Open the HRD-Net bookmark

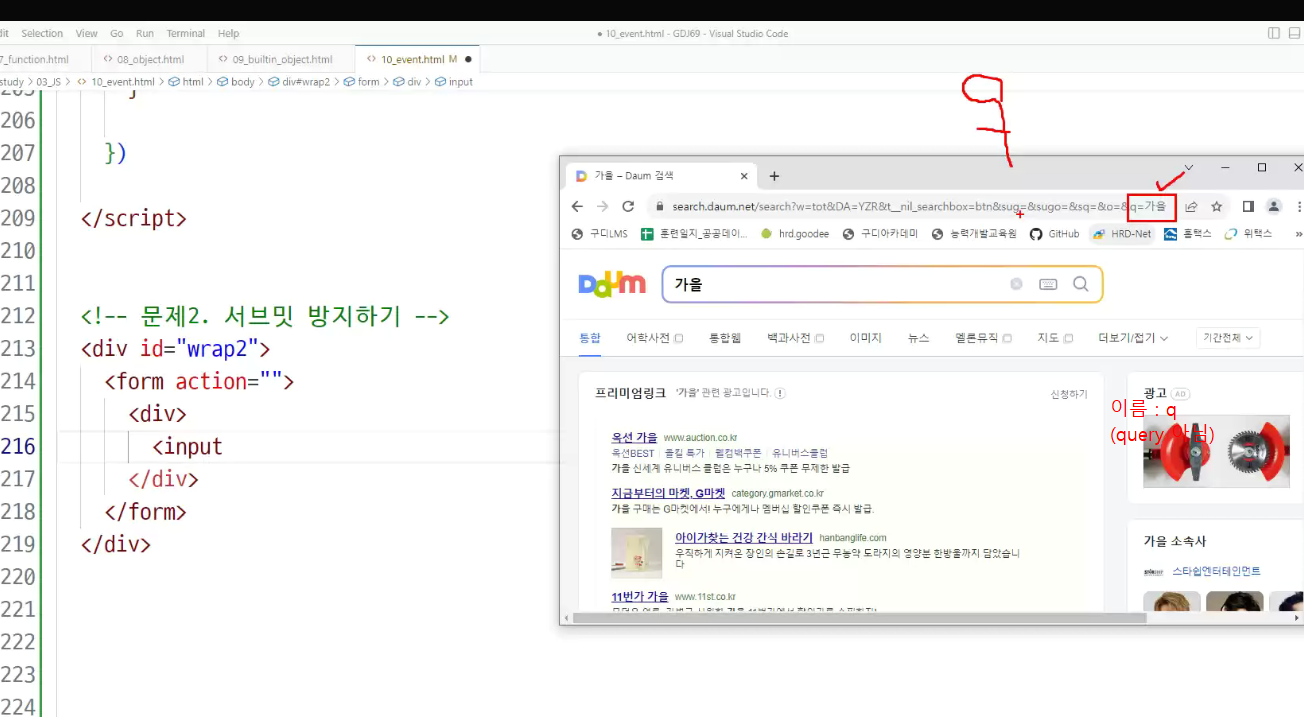pos(1120,234)
